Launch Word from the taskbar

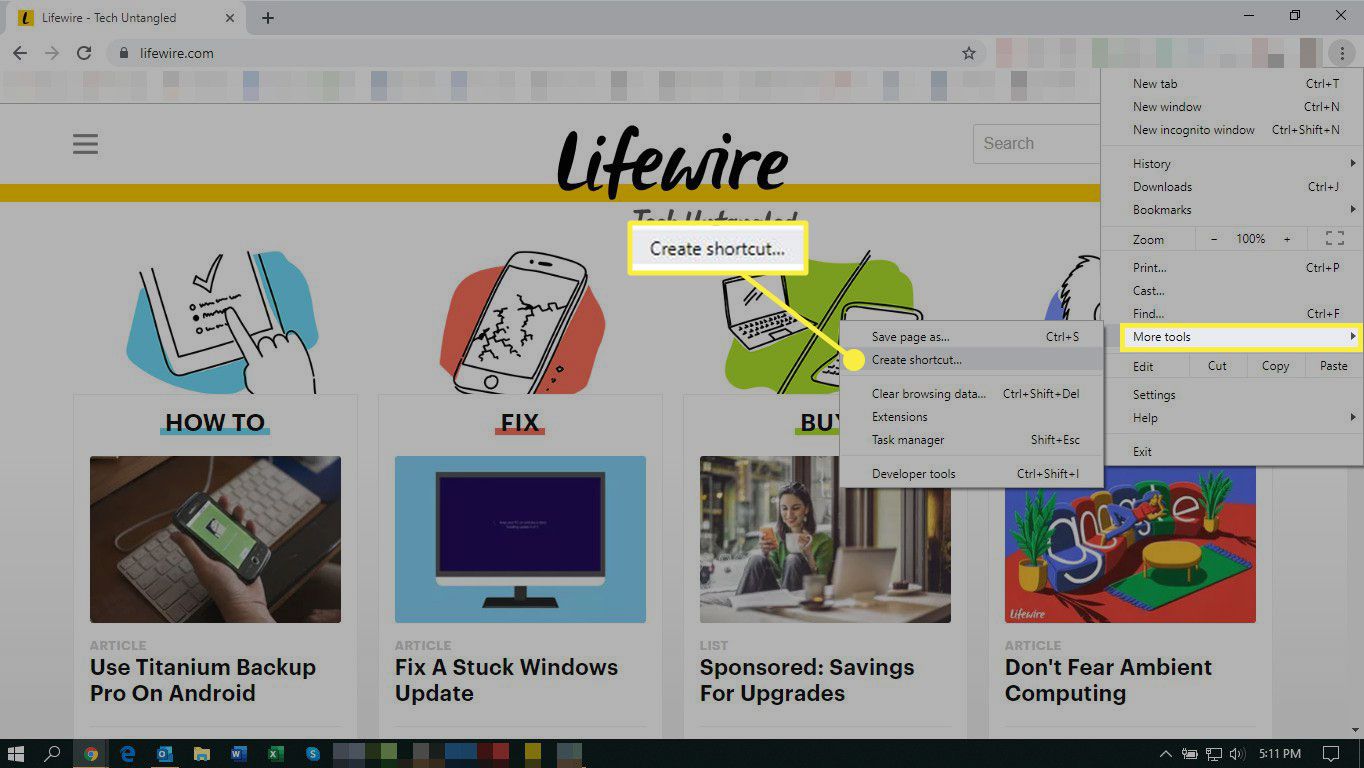click(x=239, y=753)
